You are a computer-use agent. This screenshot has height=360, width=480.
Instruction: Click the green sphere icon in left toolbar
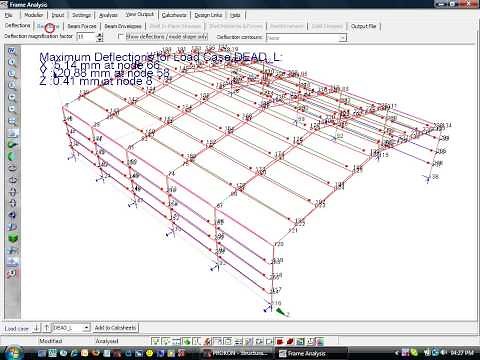tap(12, 156)
